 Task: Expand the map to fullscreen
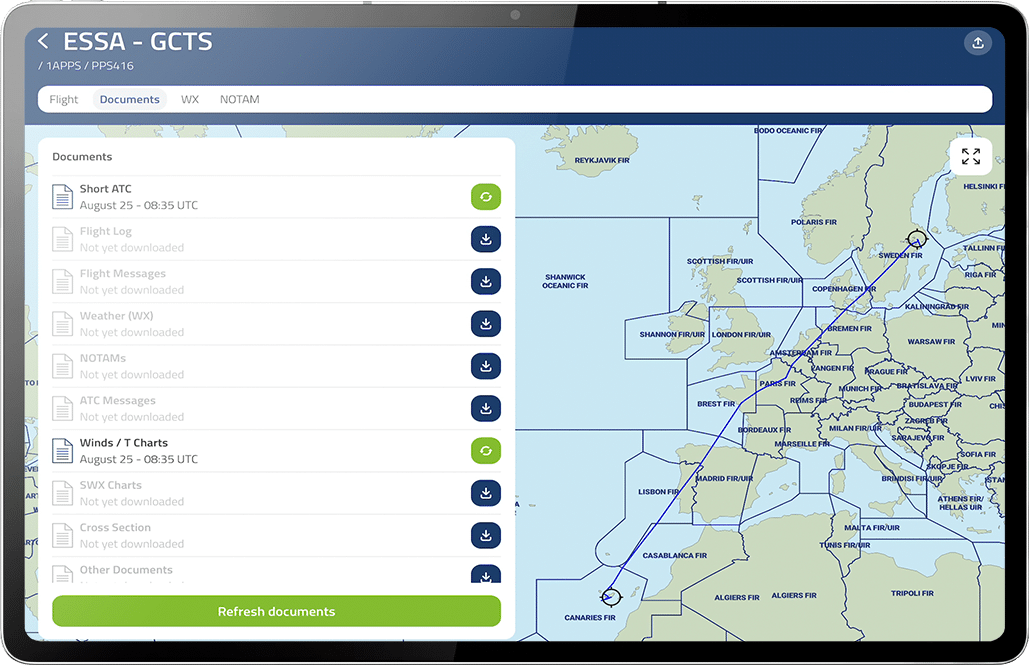point(970,157)
